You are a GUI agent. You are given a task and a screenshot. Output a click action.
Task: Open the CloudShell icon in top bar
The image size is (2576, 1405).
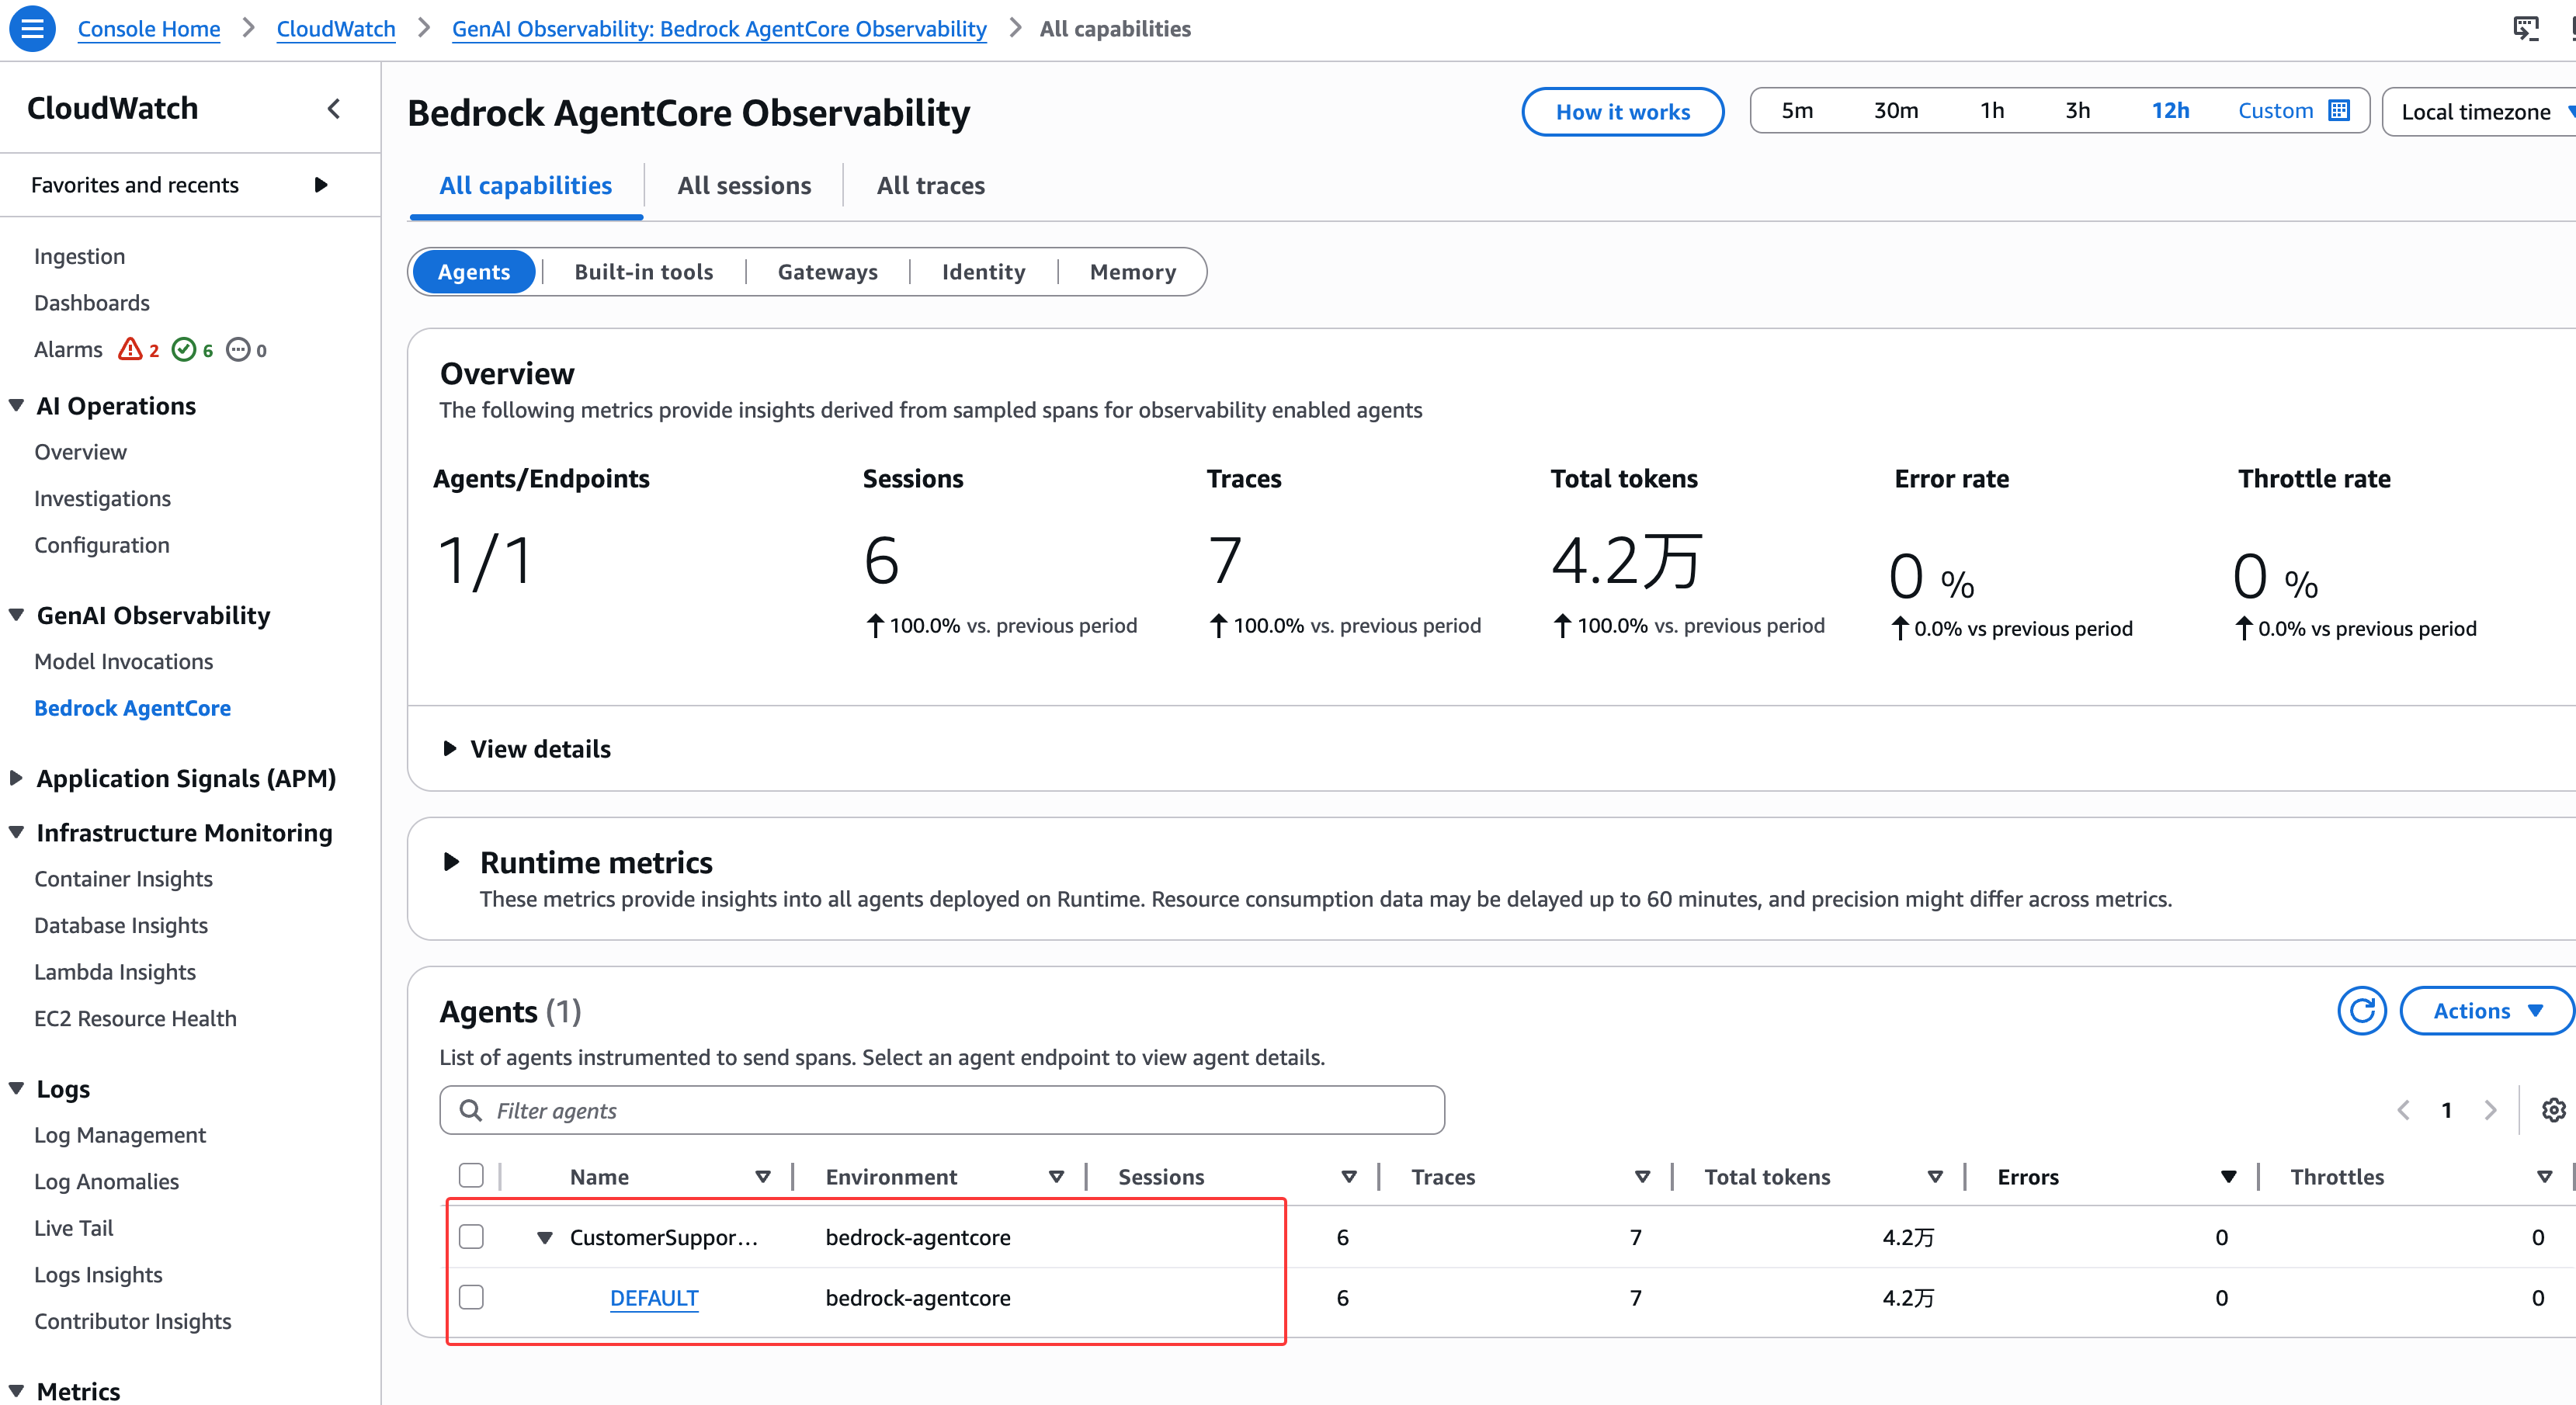(2525, 28)
